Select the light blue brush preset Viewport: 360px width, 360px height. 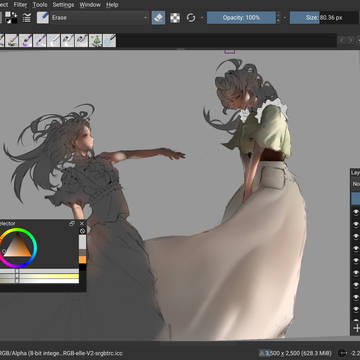(x=109, y=40)
